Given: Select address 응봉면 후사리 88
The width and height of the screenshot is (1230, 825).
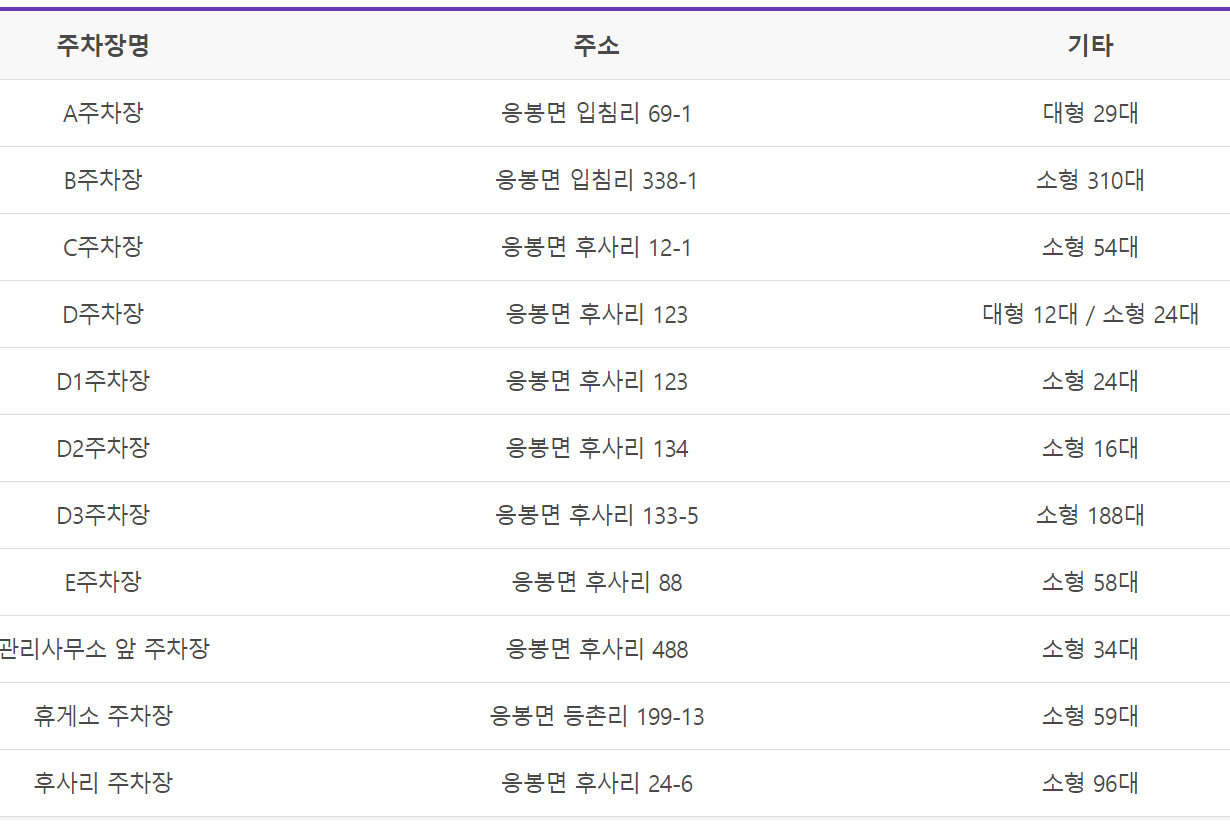Looking at the screenshot, I should (x=596, y=582).
